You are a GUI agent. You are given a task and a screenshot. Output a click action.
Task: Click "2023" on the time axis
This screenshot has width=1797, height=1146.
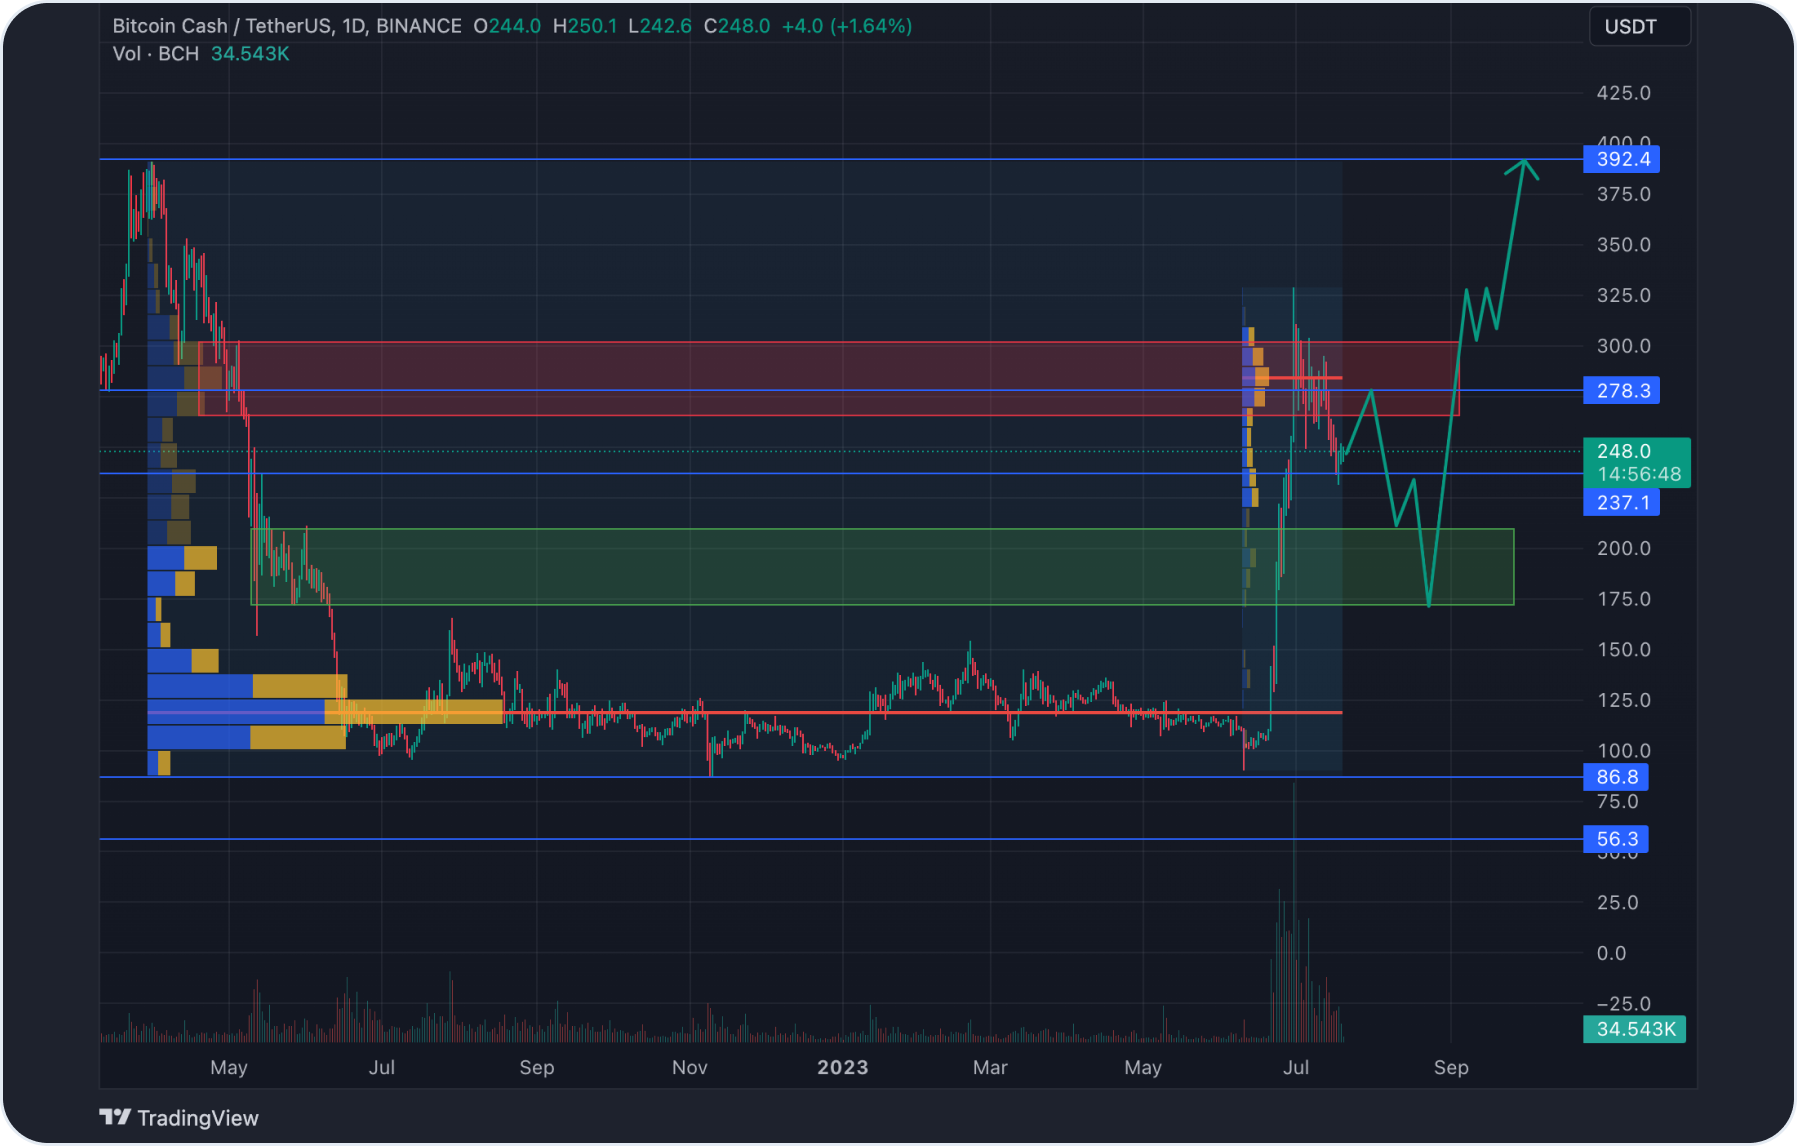[x=843, y=1067]
